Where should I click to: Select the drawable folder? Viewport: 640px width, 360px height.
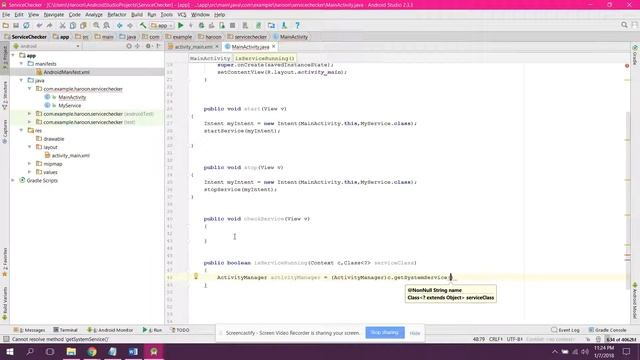[53, 139]
